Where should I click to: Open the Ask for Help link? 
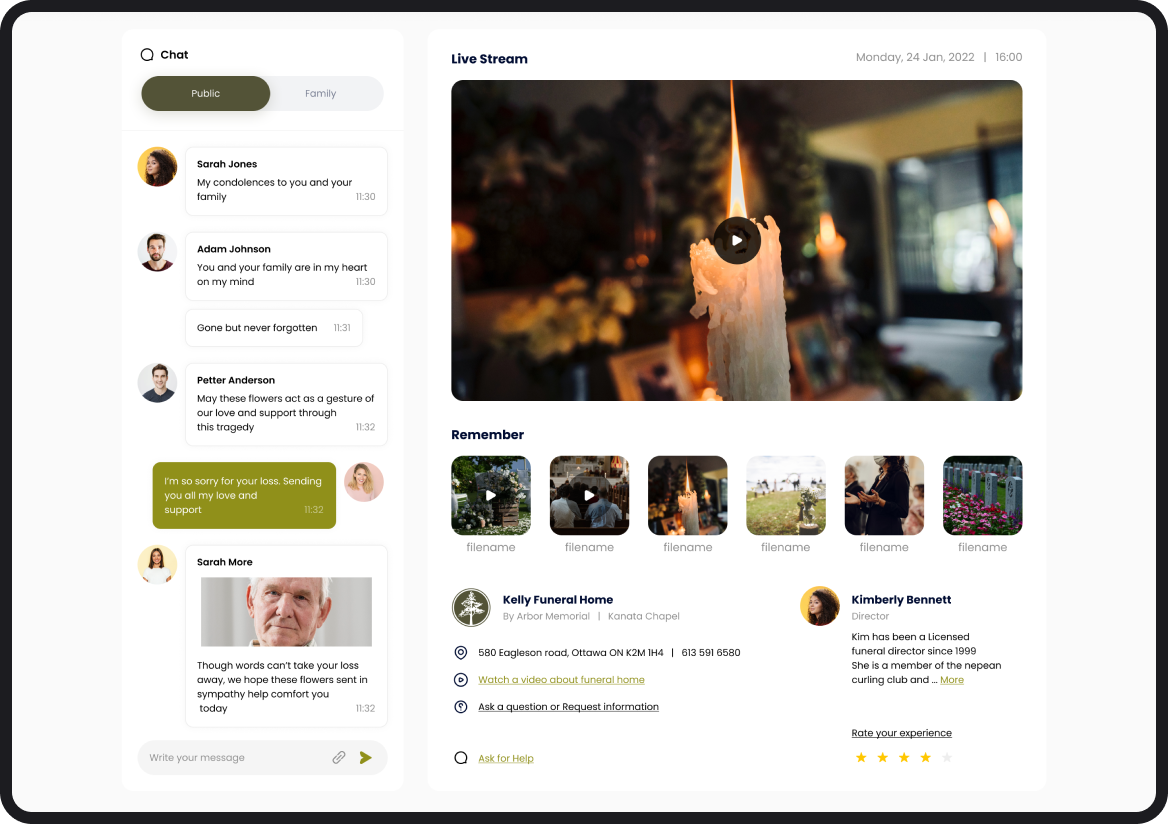[x=506, y=758]
